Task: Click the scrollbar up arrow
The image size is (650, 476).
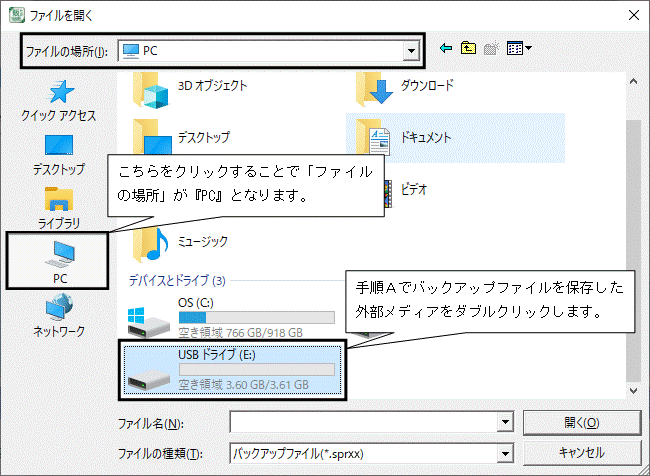Action: tap(633, 82)
